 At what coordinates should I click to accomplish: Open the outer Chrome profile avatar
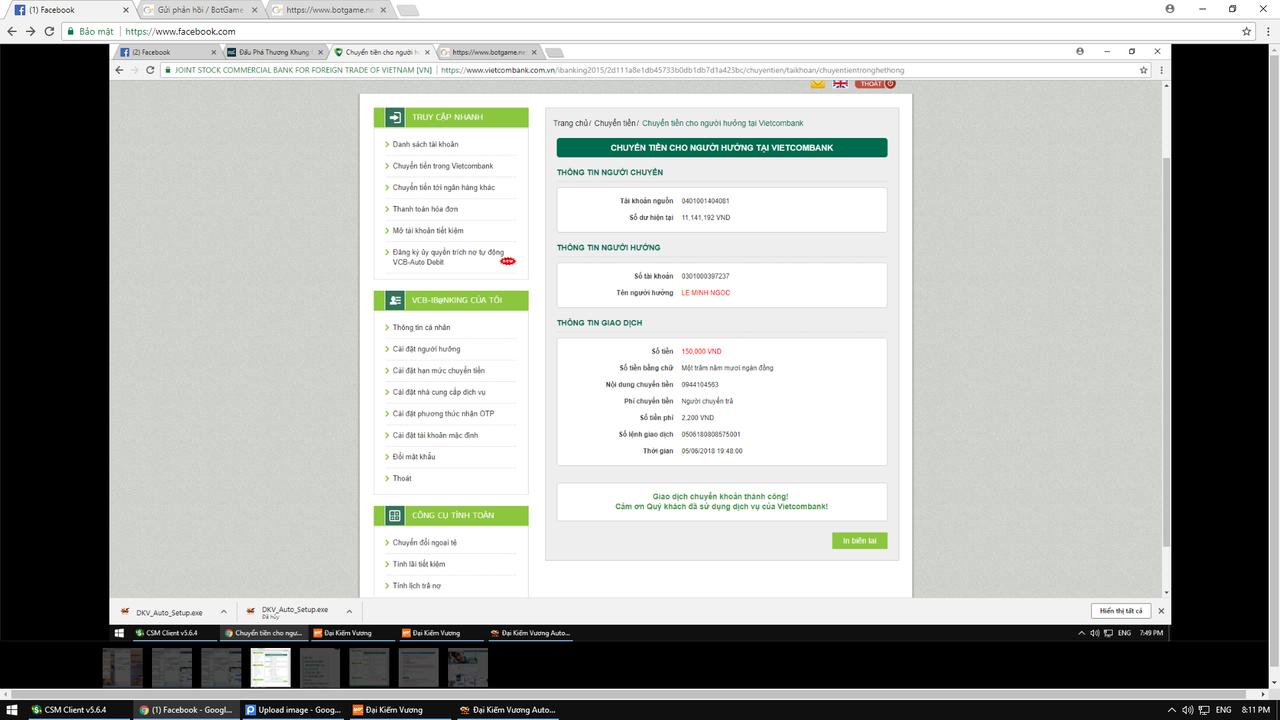tap(1170, 8)
